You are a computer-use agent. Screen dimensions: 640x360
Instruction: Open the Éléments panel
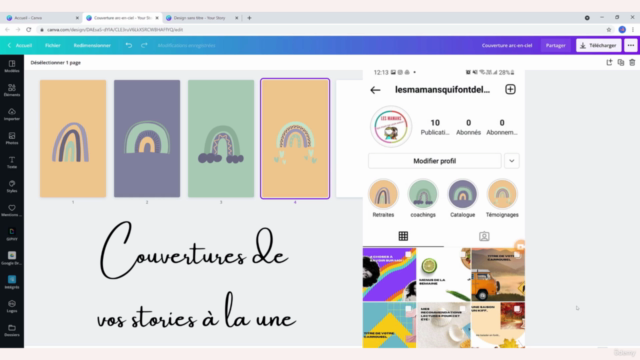click(x=12, y=90)
